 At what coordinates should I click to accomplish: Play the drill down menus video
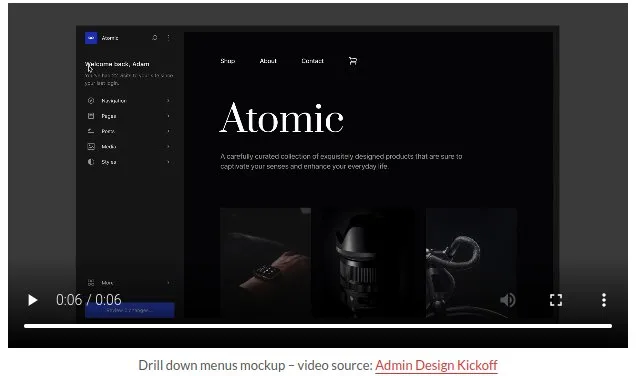click(x=32, y=300)
